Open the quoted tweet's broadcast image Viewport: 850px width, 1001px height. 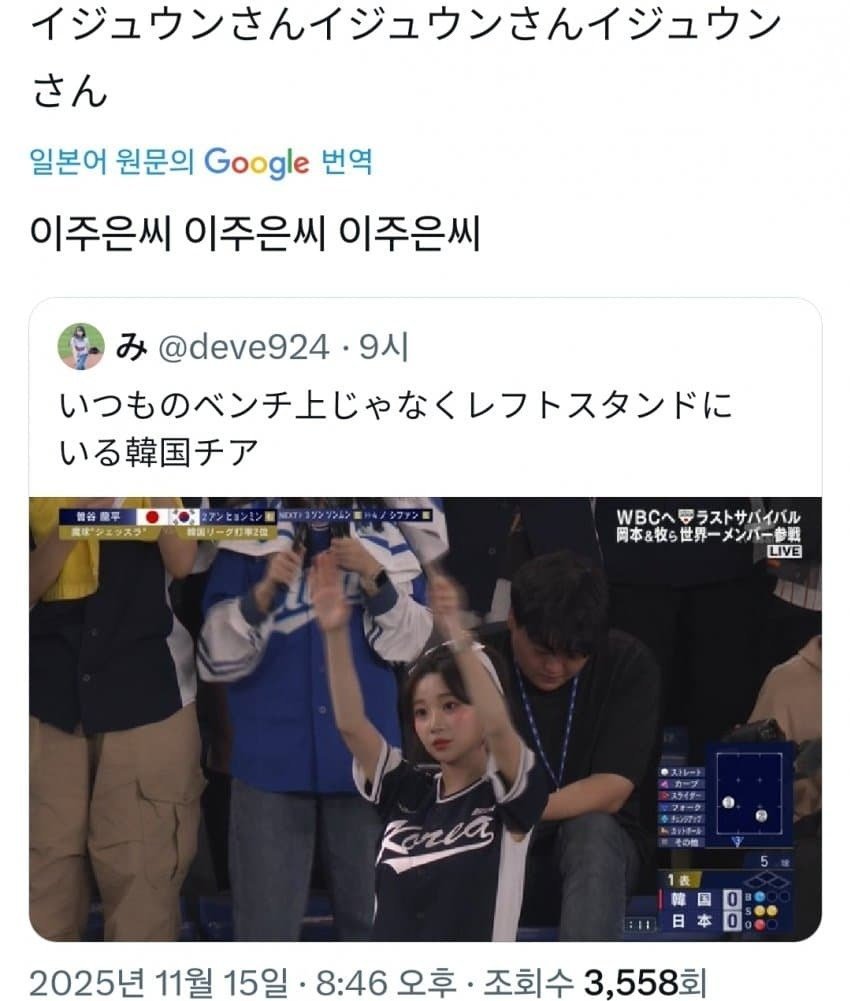(x=425, y=719)
